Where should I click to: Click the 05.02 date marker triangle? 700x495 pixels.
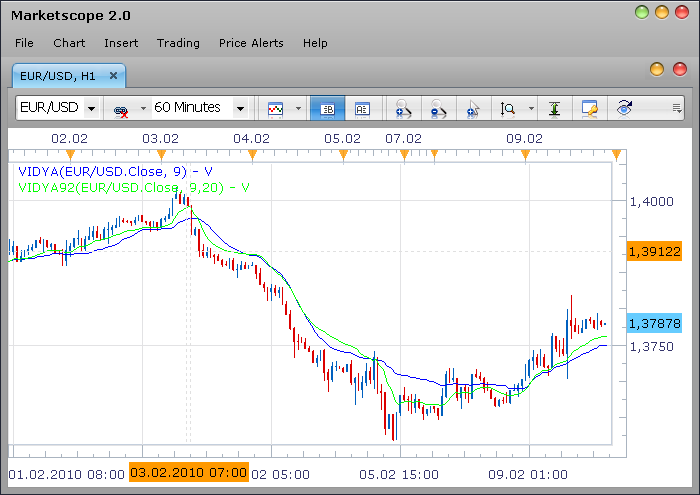343,155
